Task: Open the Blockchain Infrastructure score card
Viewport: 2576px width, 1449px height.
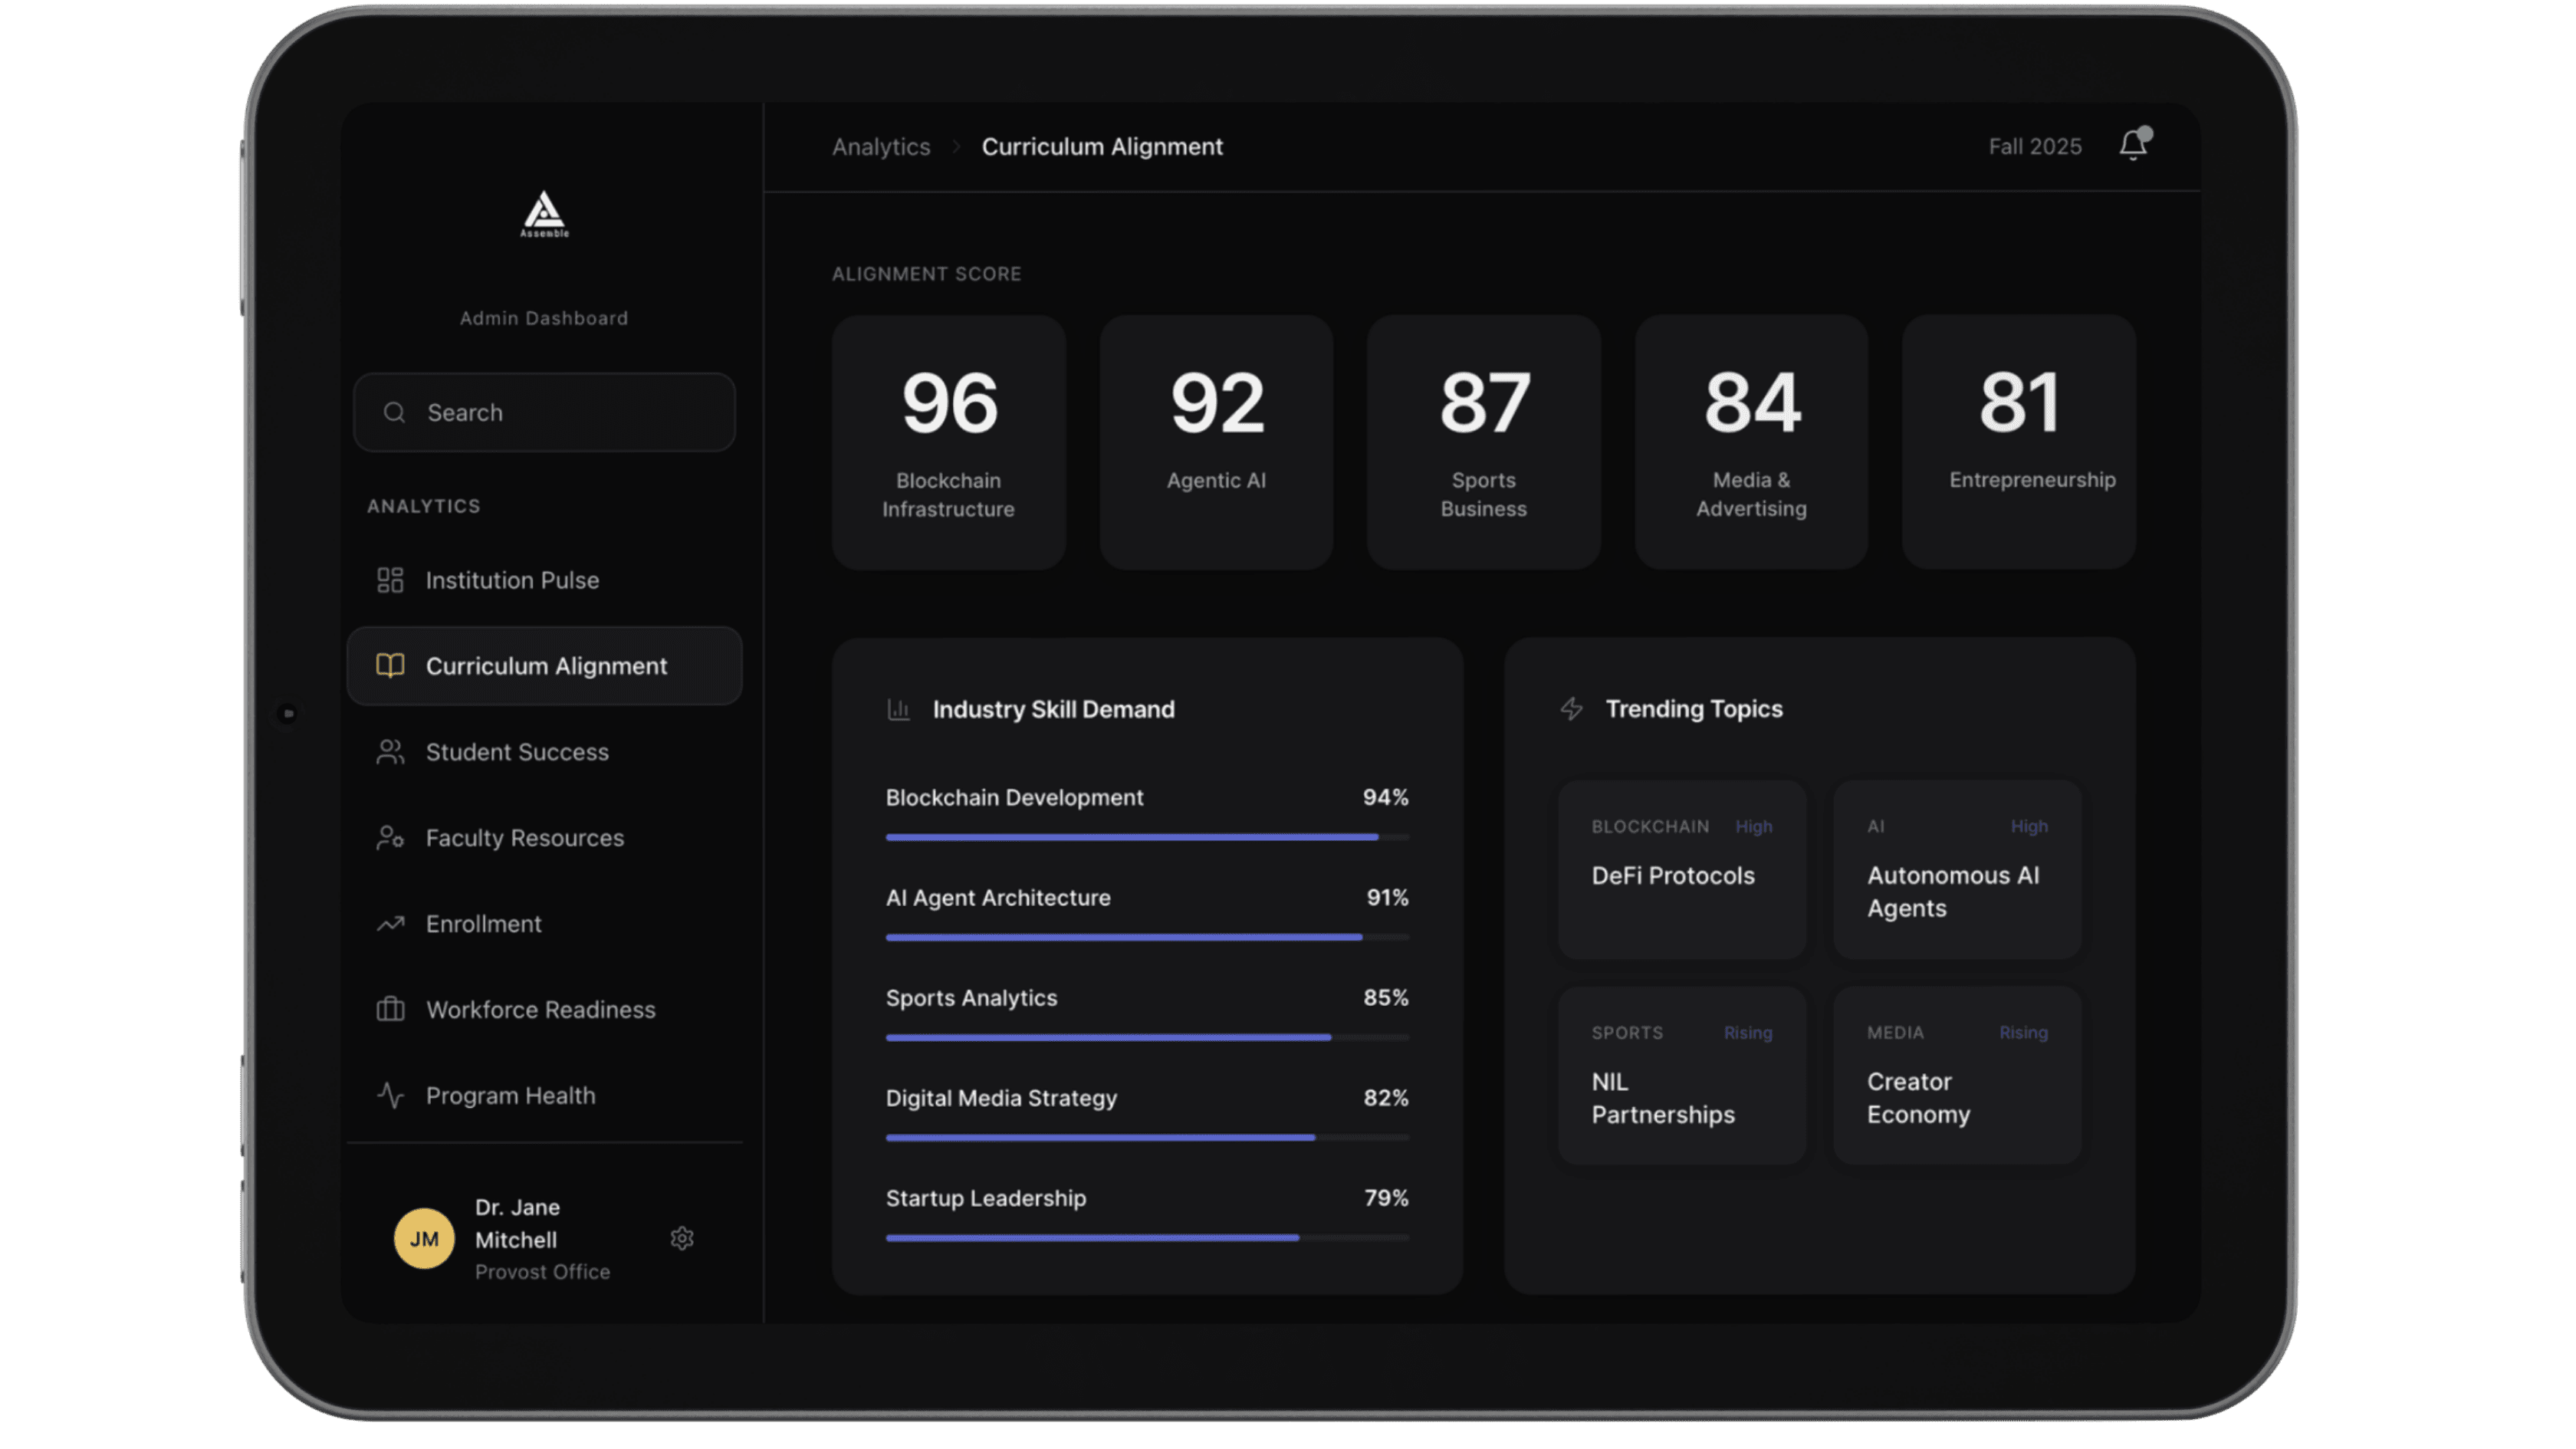Action: point(948,442)
